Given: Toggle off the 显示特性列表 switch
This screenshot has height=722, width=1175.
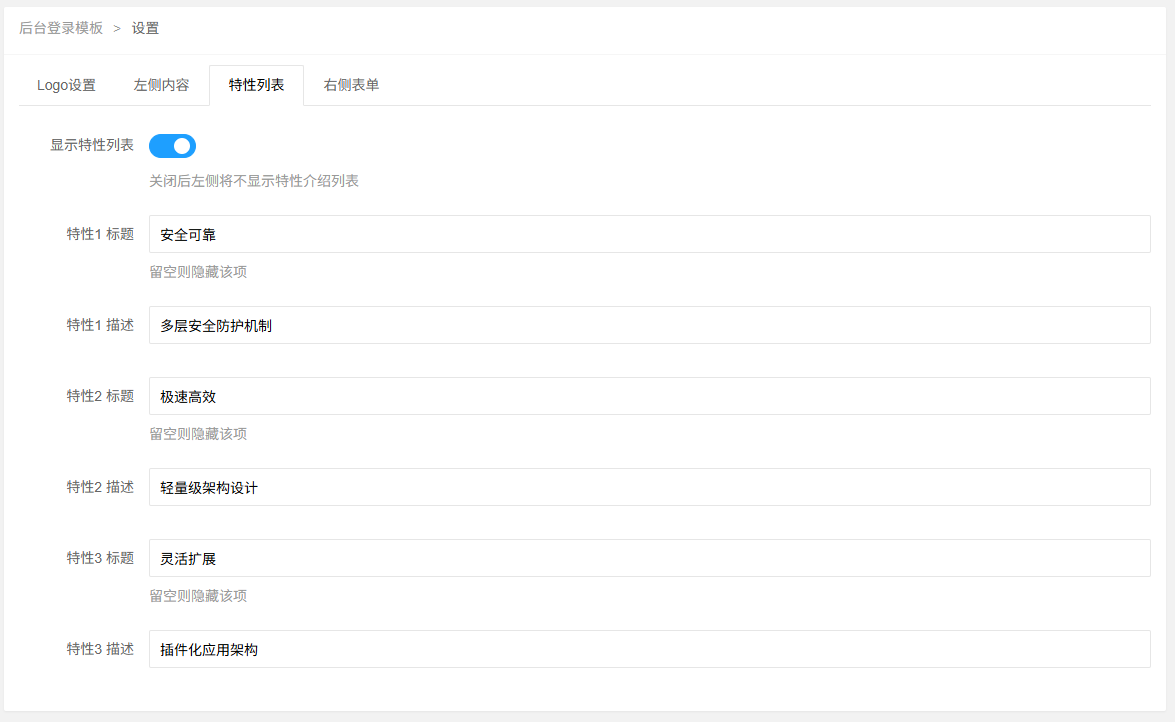Looking at the screenshot, I should (x=172, y=146).
